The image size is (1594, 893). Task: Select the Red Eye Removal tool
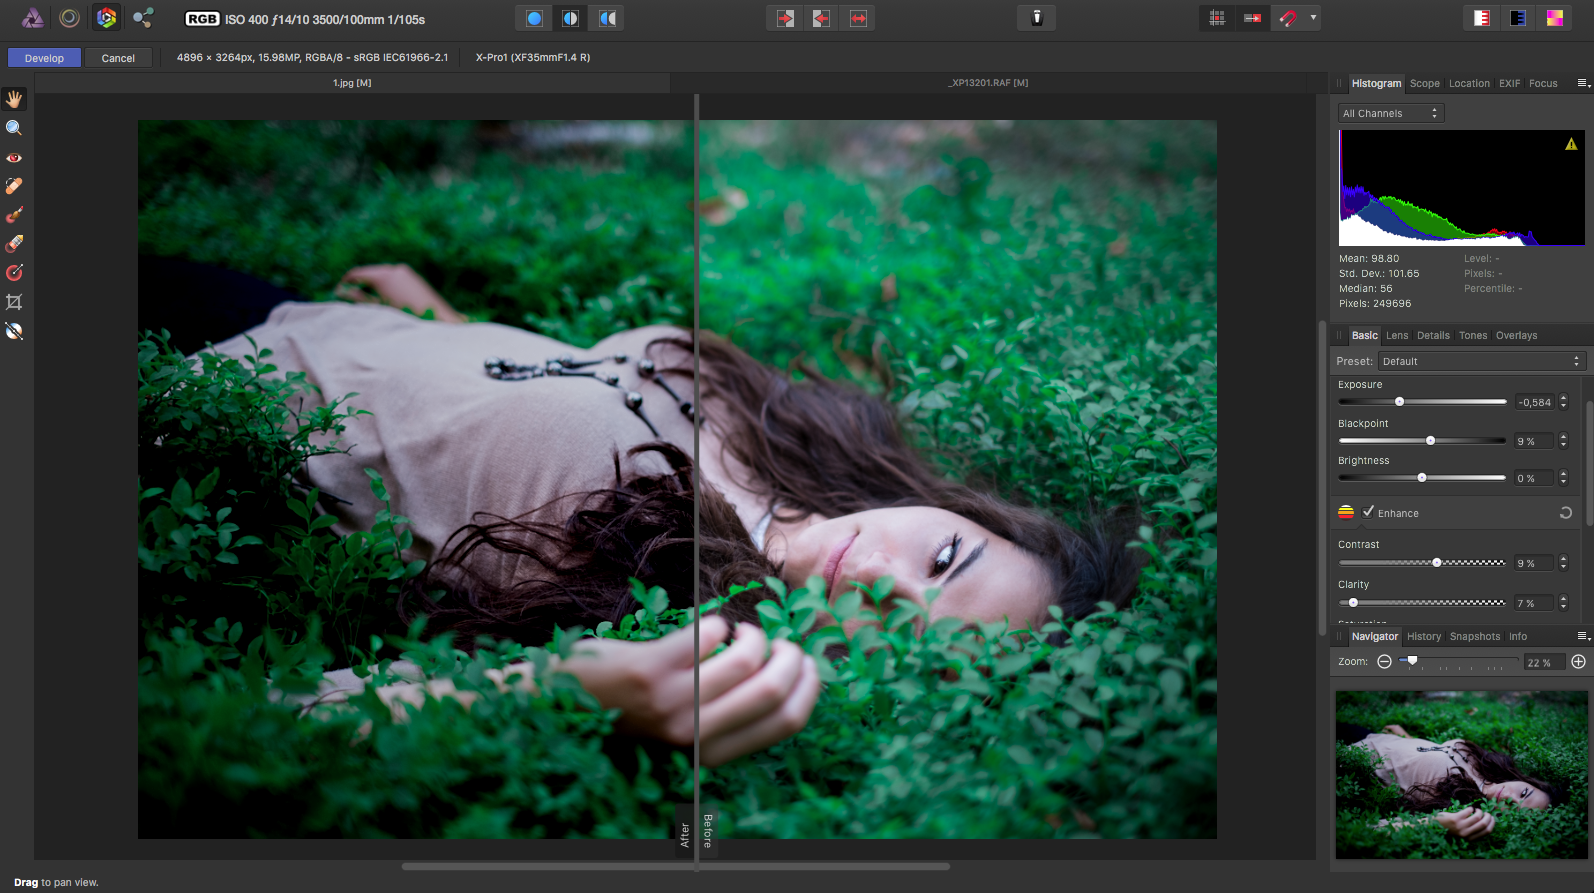pos(14,157)
